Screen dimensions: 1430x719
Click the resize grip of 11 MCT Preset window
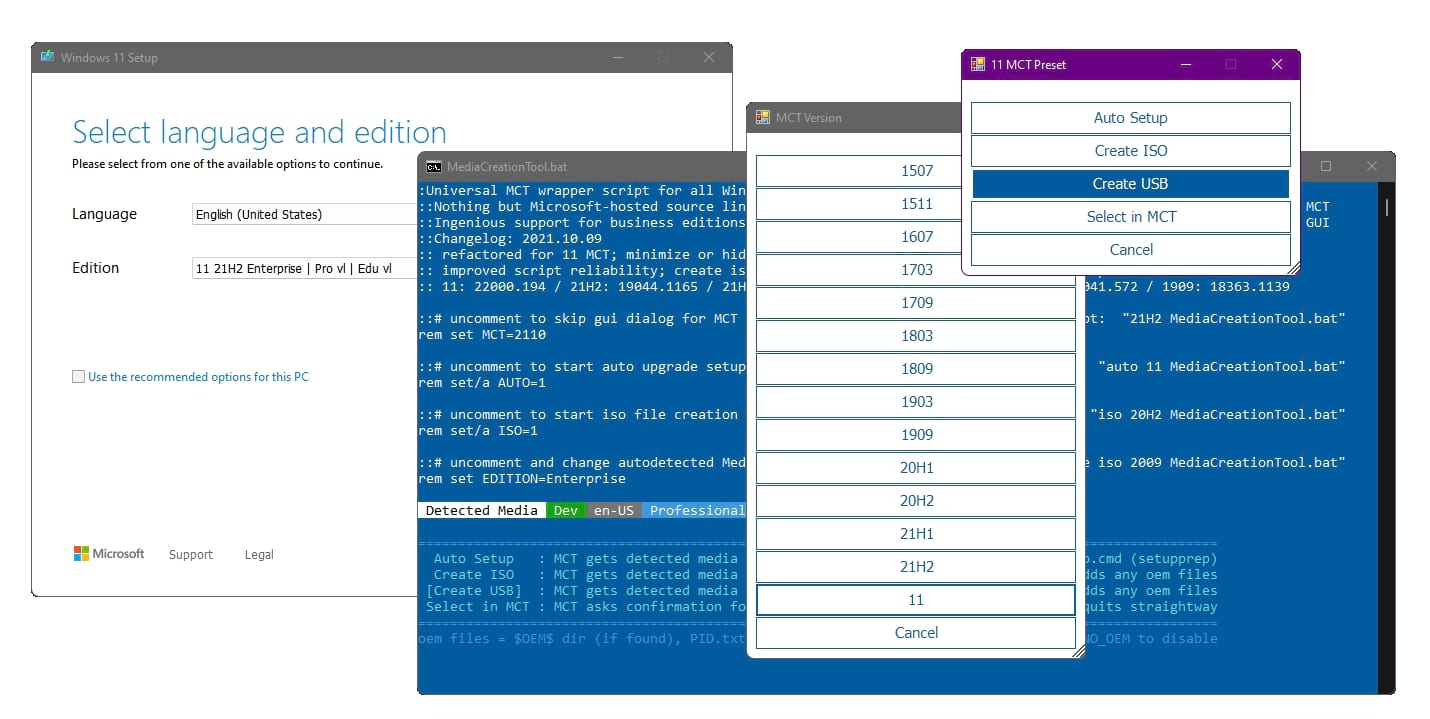coord(1293,268)
